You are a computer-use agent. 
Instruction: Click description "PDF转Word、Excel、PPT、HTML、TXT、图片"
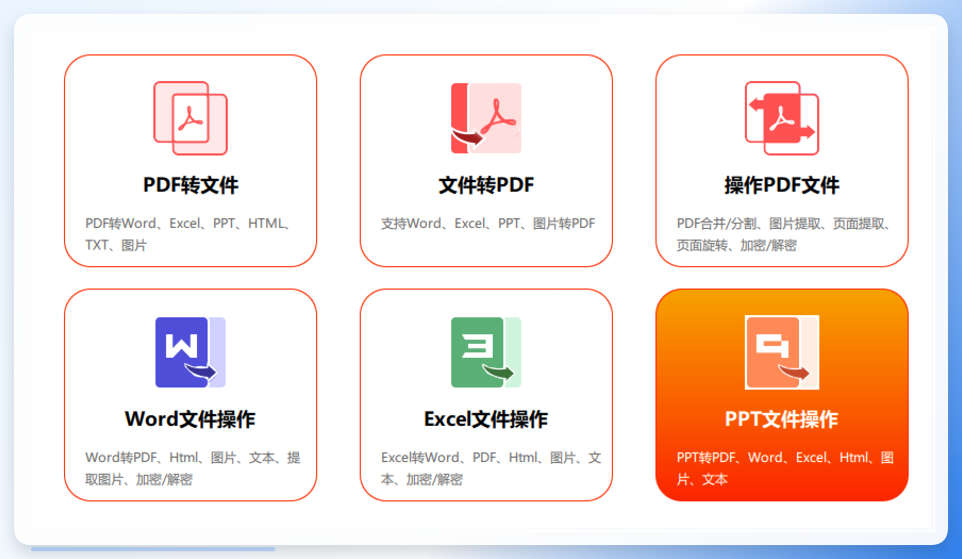(x=188, y=234)
